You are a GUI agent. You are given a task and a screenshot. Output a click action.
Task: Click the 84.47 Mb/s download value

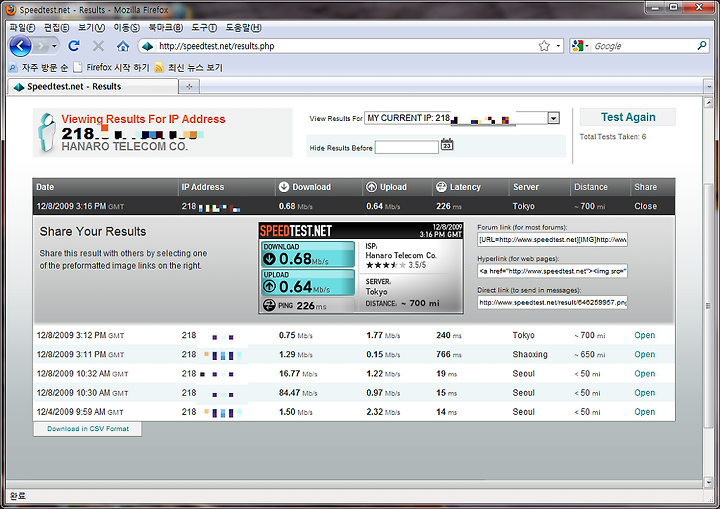coord(298,393)
